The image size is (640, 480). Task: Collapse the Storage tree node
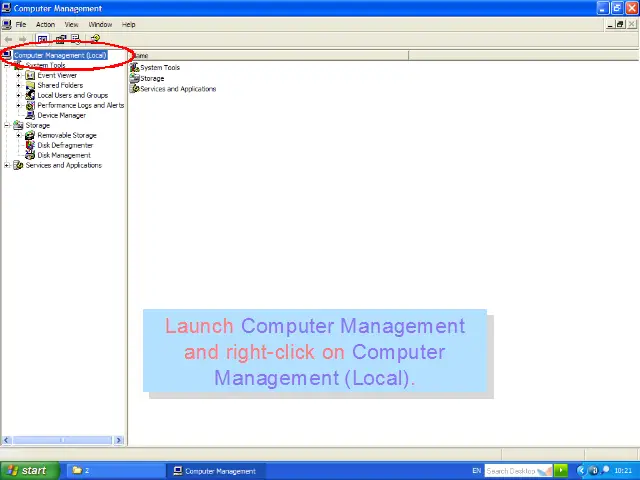point(7,125)
